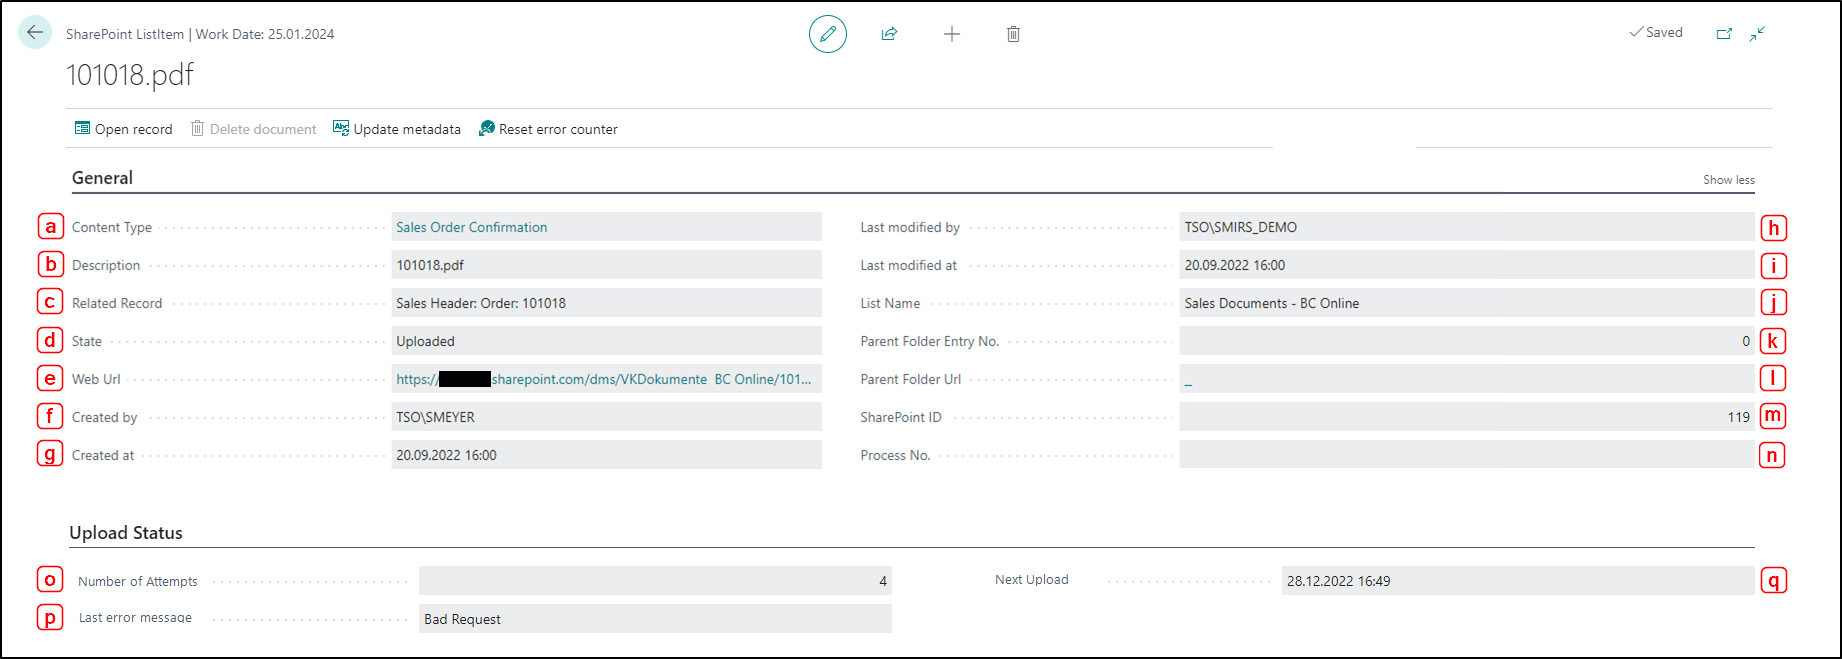1842x659 pixels.
Task: Click the Related Record field
Action: 607,303
